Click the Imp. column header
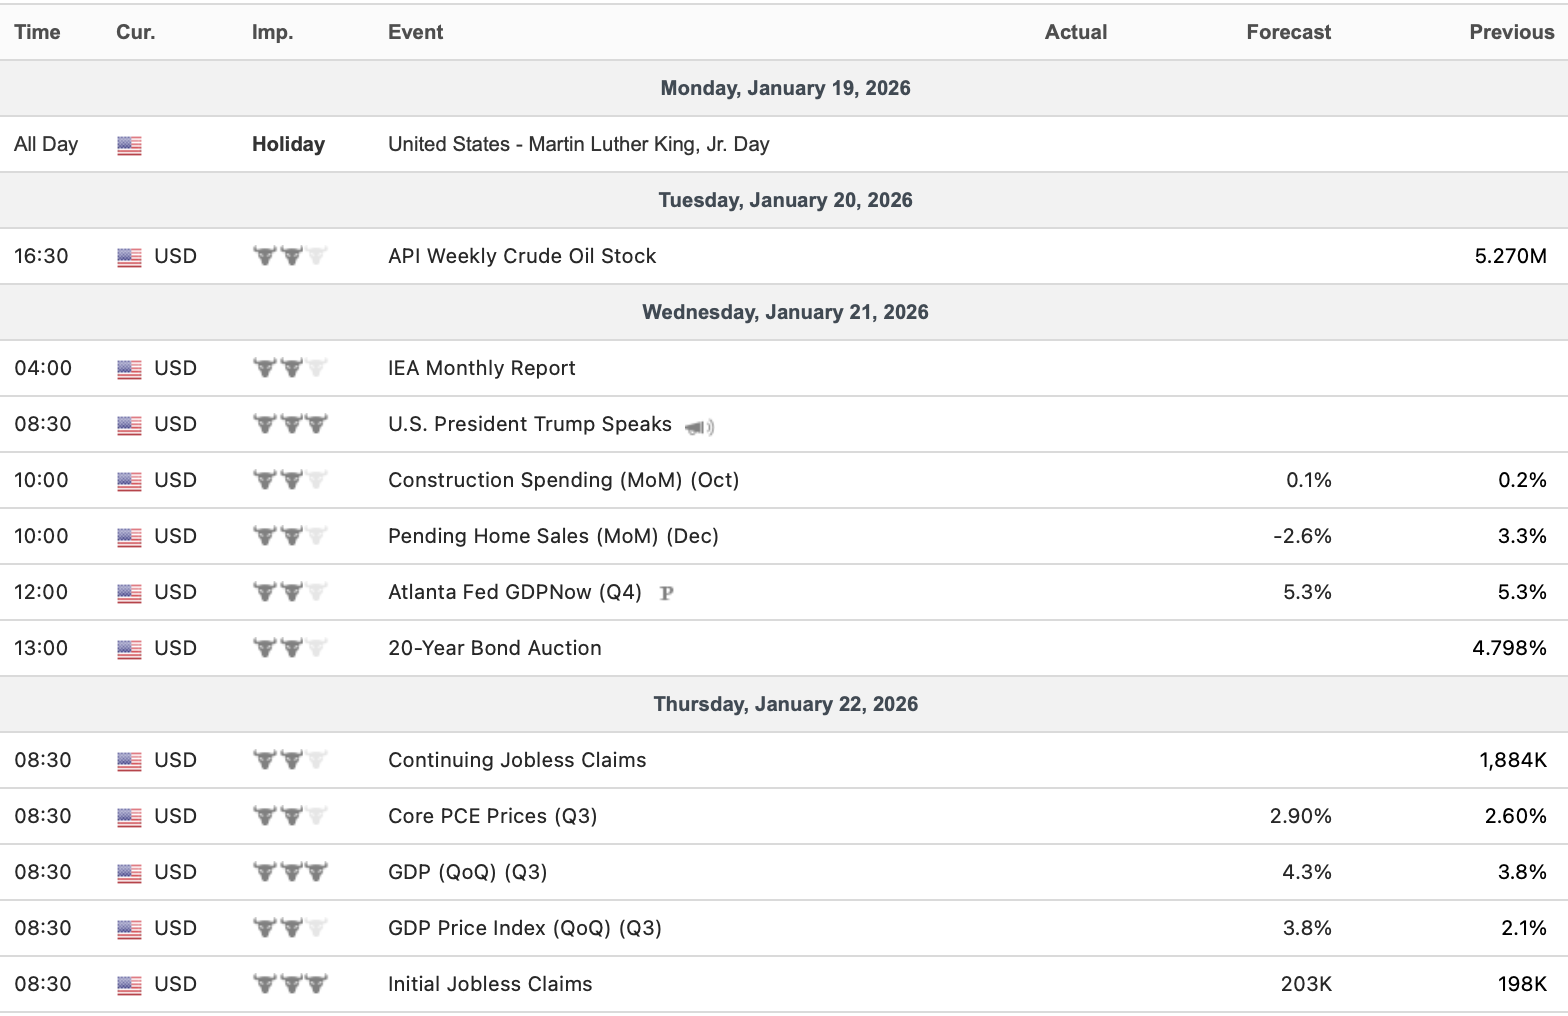 click(x=272, y=32)
